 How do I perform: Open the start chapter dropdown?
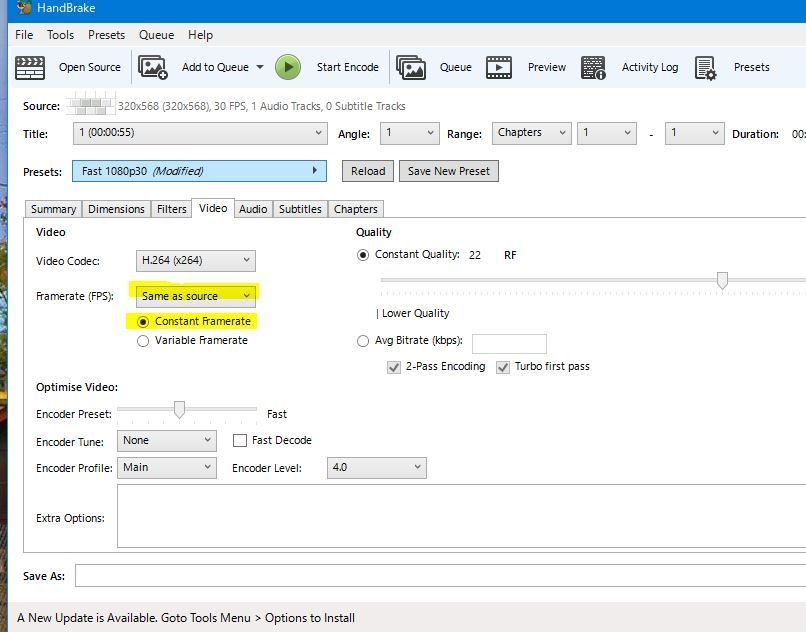607,133
